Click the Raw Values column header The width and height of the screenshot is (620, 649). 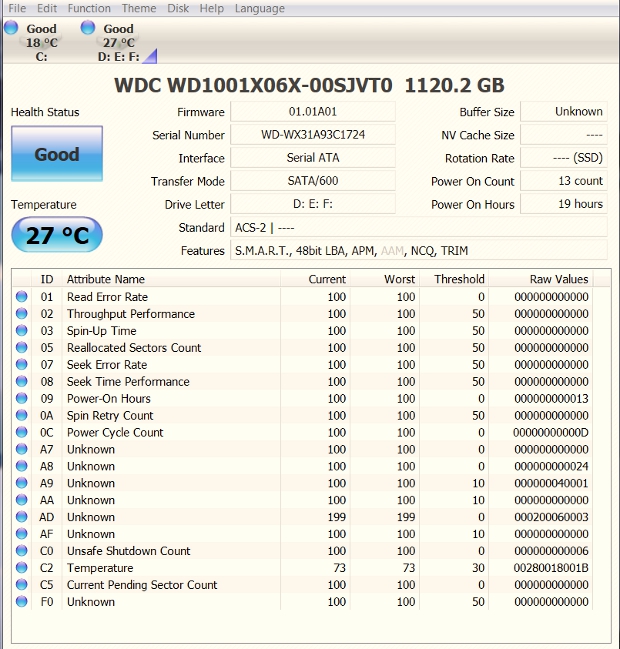558,279
